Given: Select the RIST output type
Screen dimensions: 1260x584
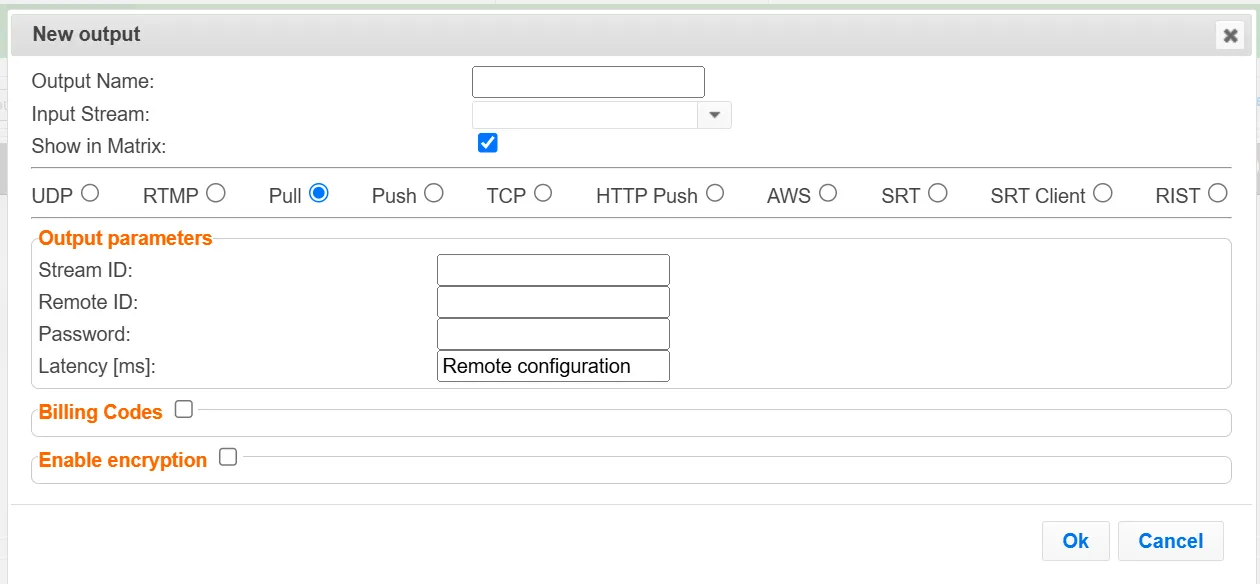Looking at the screenshot, I should (1218, 193).
